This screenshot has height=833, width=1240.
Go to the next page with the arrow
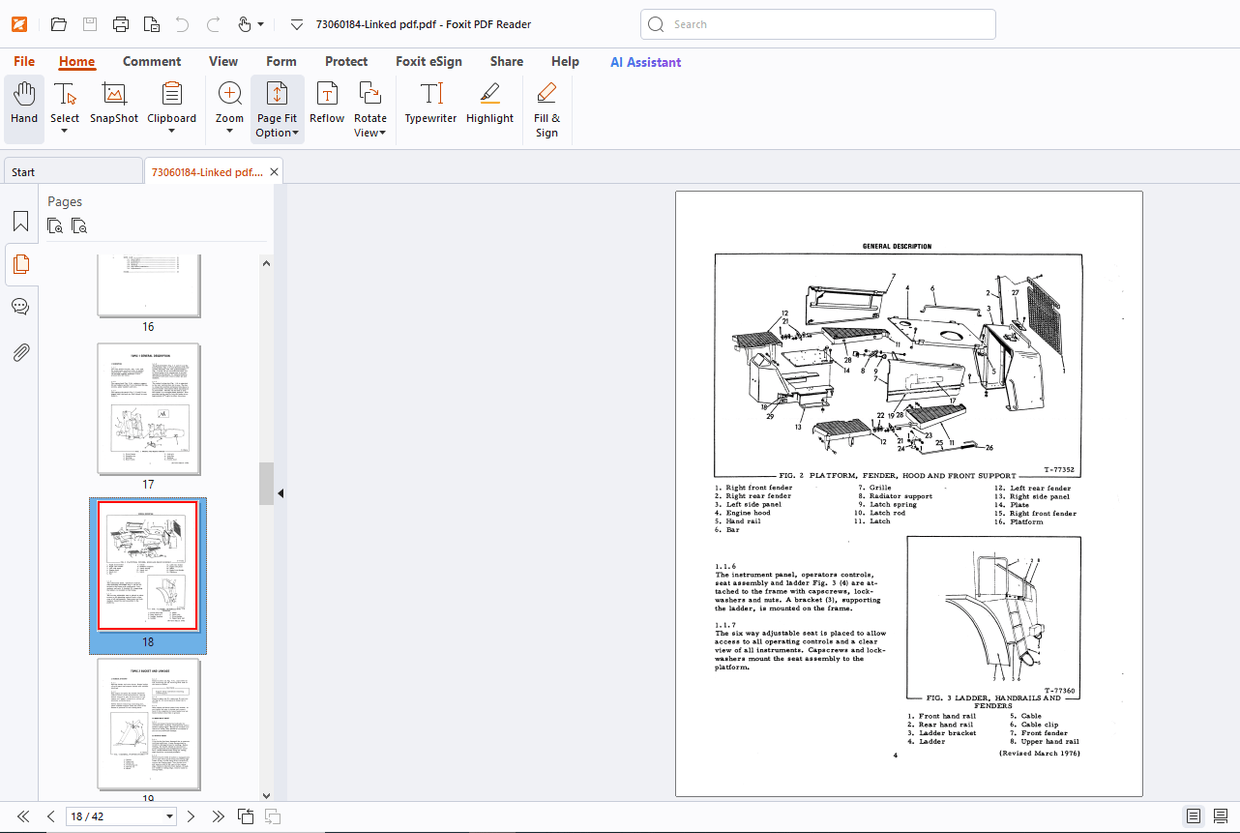(190, 816)
